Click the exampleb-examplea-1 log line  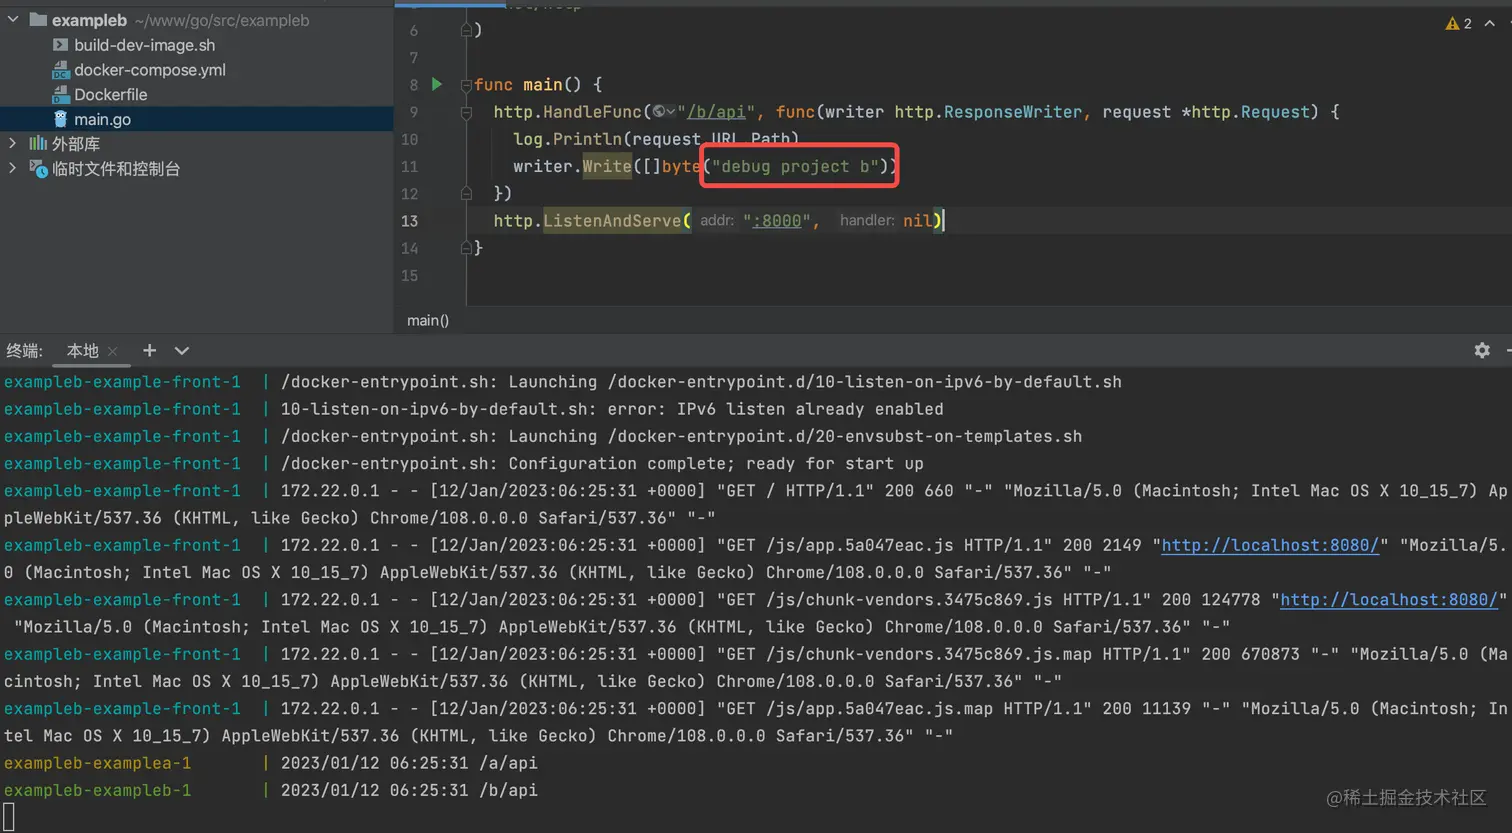coord(271,763)
